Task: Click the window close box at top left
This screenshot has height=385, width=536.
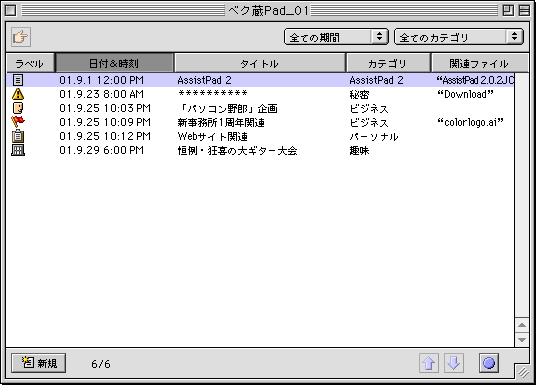Action: pos(11,10)
